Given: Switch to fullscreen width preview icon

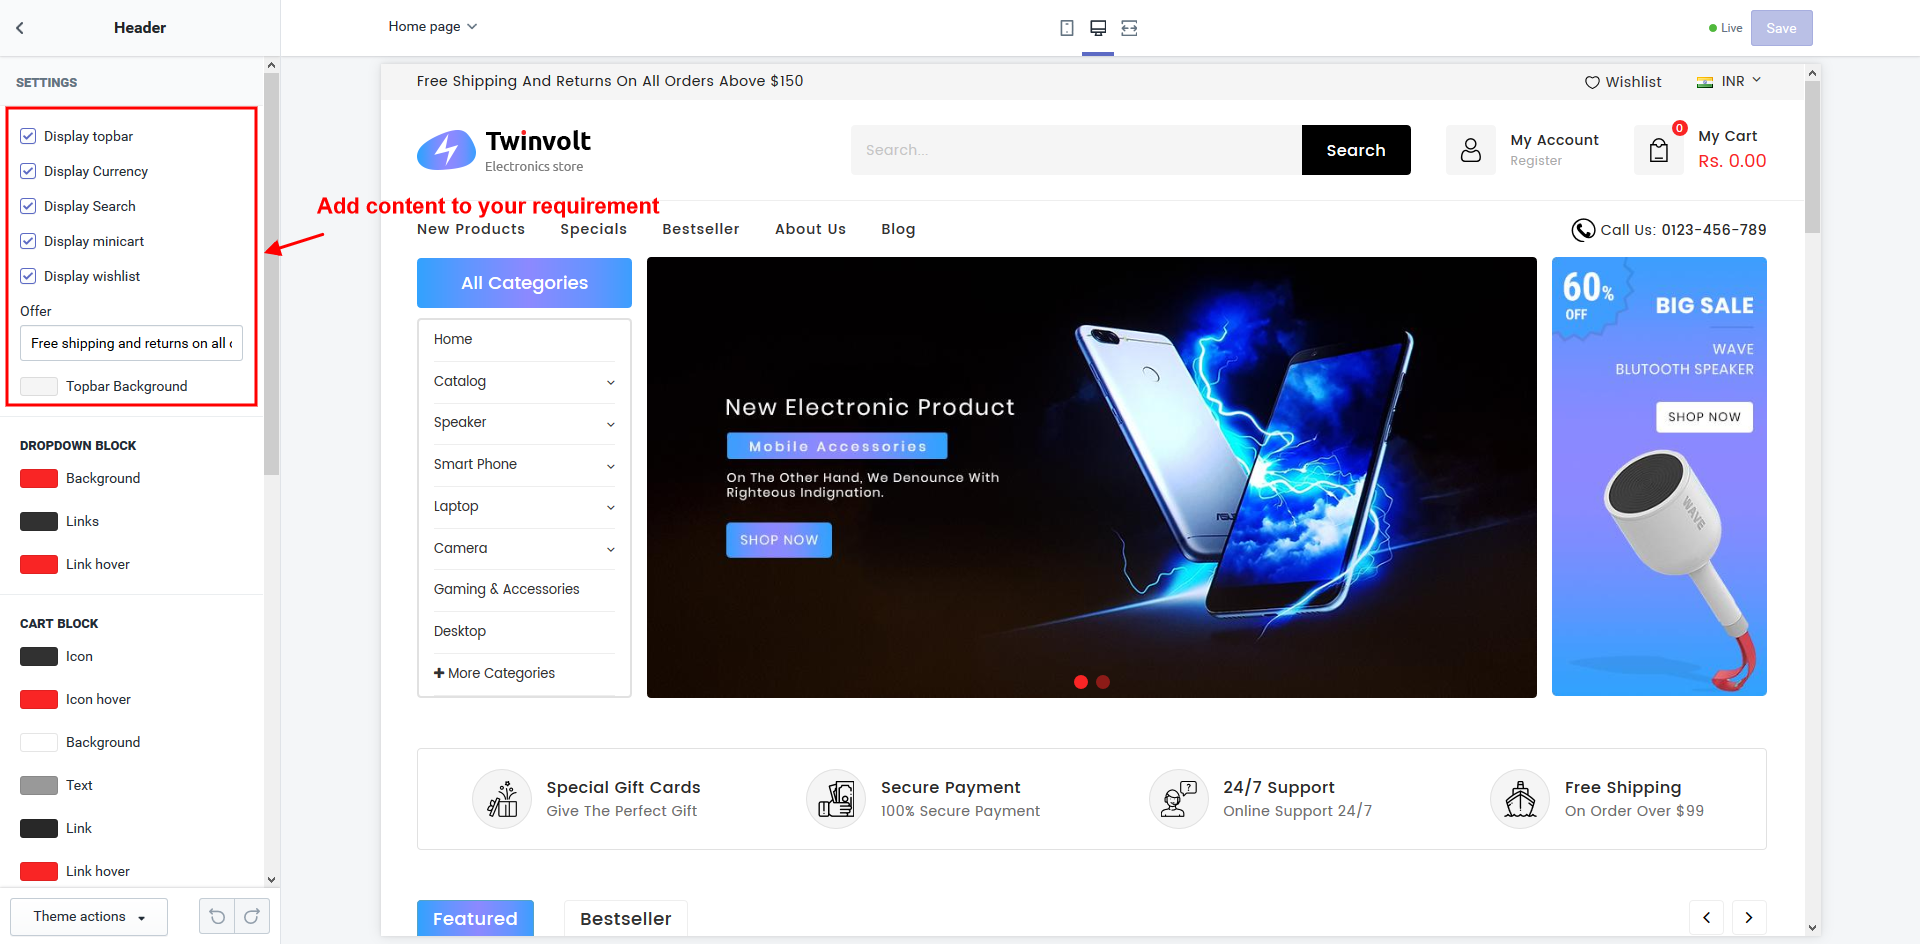Looking at the screenshot, I should pyautogui.click(x=1129, y=28).
